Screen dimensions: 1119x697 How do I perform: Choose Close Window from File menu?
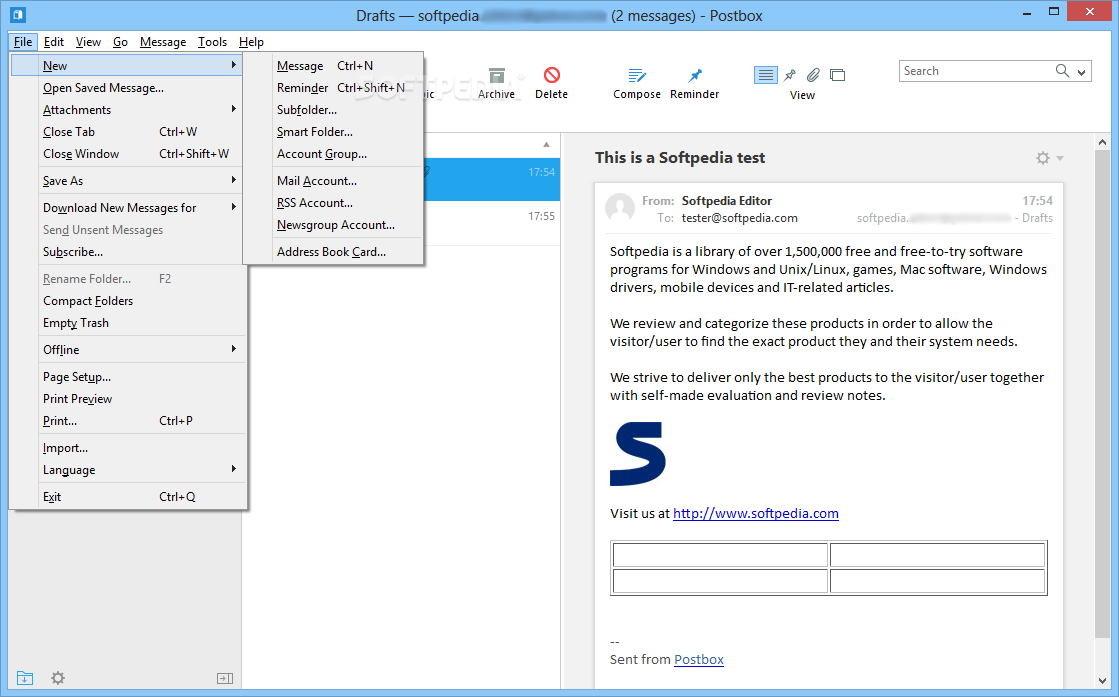click(127, 154)
